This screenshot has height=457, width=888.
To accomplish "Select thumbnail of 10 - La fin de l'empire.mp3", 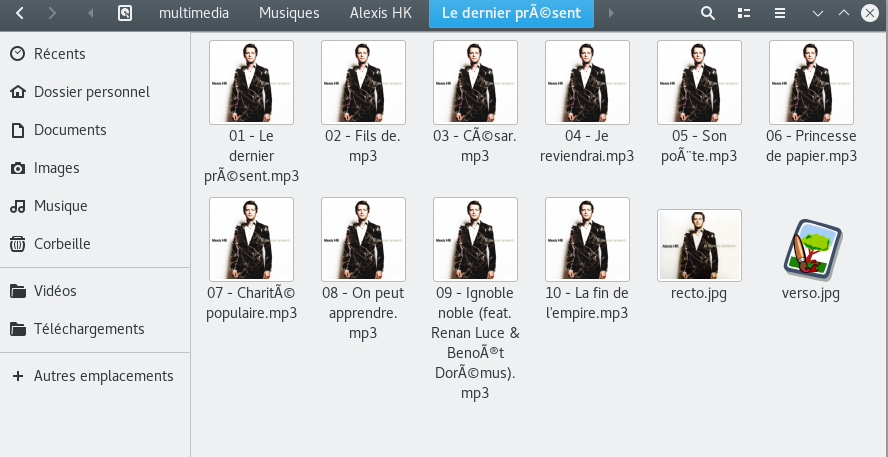I will (587, 239).
